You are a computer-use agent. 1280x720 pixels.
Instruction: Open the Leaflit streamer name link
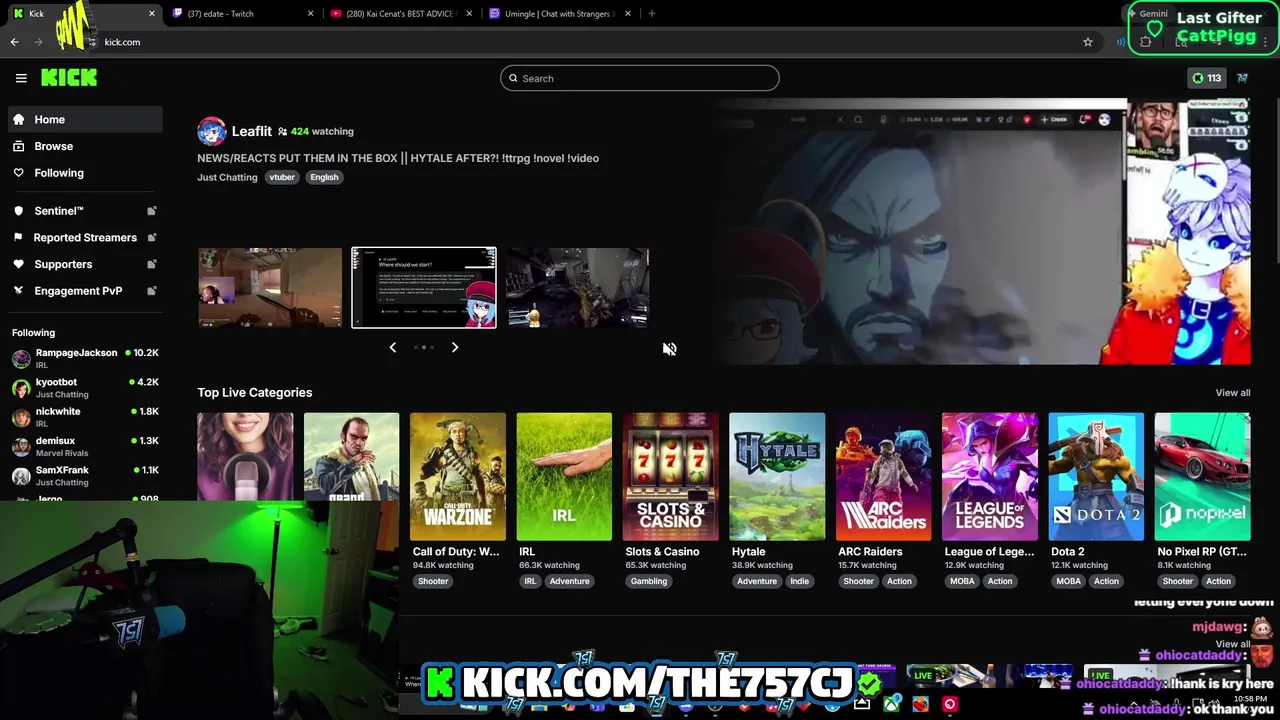(251, 131)
